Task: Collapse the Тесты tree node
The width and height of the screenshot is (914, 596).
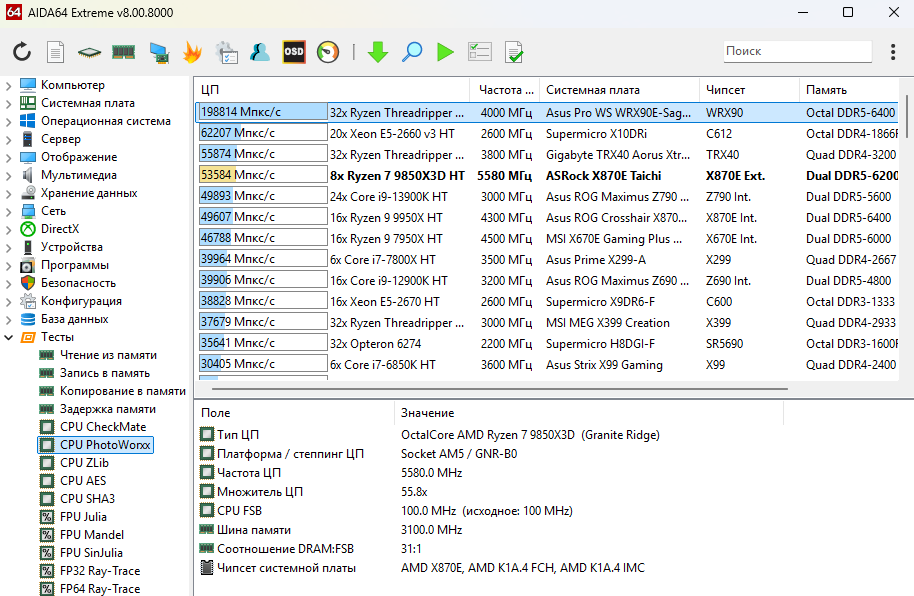Action: (x=8, y=338)
